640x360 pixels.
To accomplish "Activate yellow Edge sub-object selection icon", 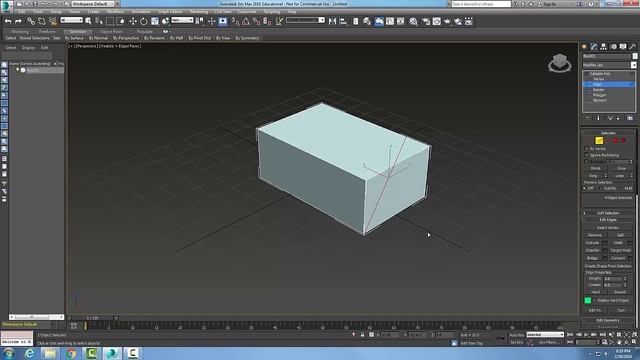I will pos(599,141).
